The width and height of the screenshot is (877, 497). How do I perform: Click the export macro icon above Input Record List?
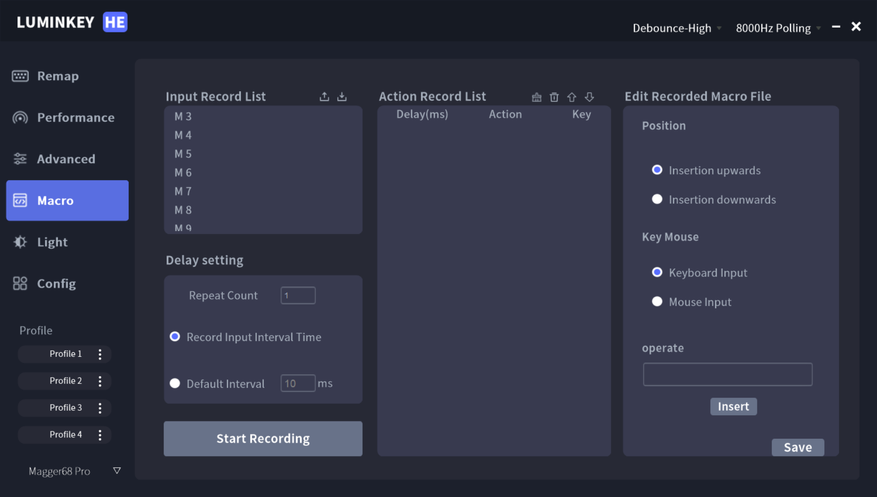pos(324,97)
